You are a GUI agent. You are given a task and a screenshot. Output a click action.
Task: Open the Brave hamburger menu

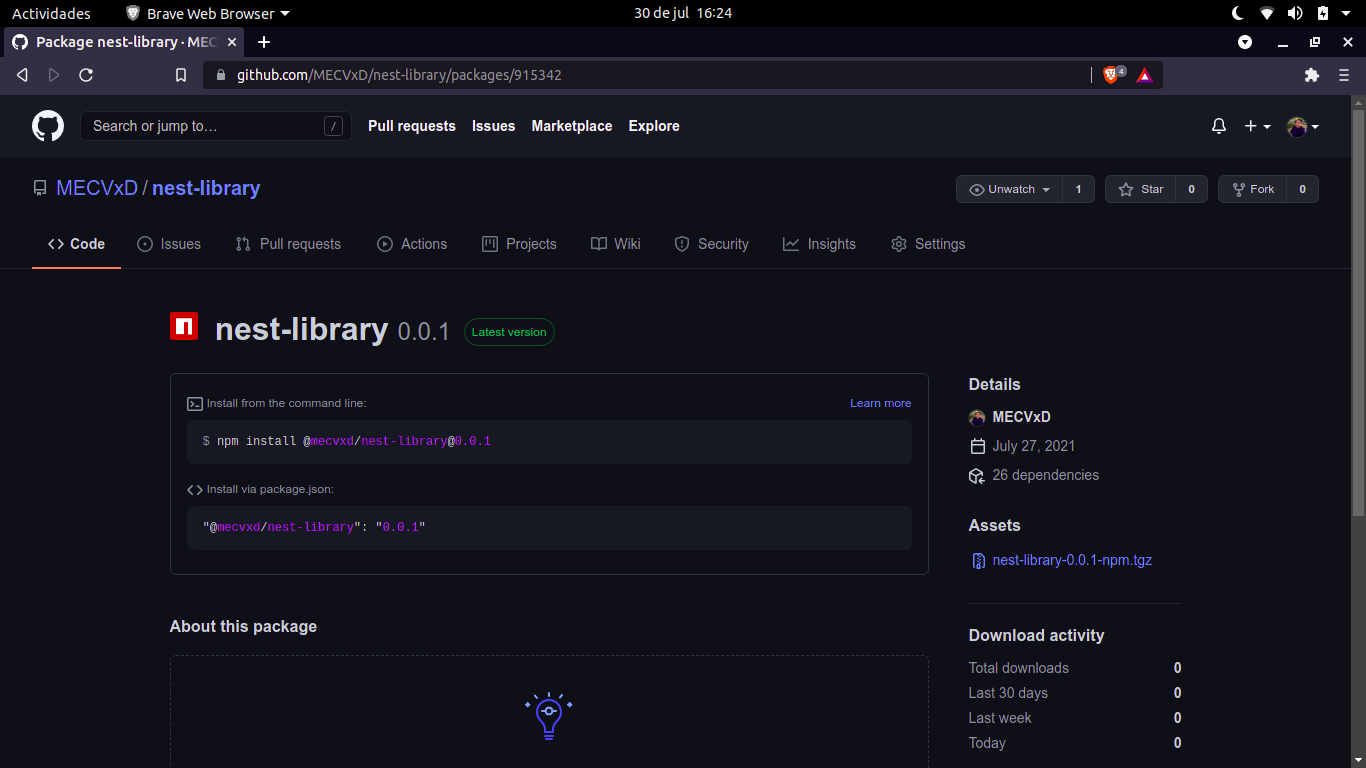(x=1346, y=75)
